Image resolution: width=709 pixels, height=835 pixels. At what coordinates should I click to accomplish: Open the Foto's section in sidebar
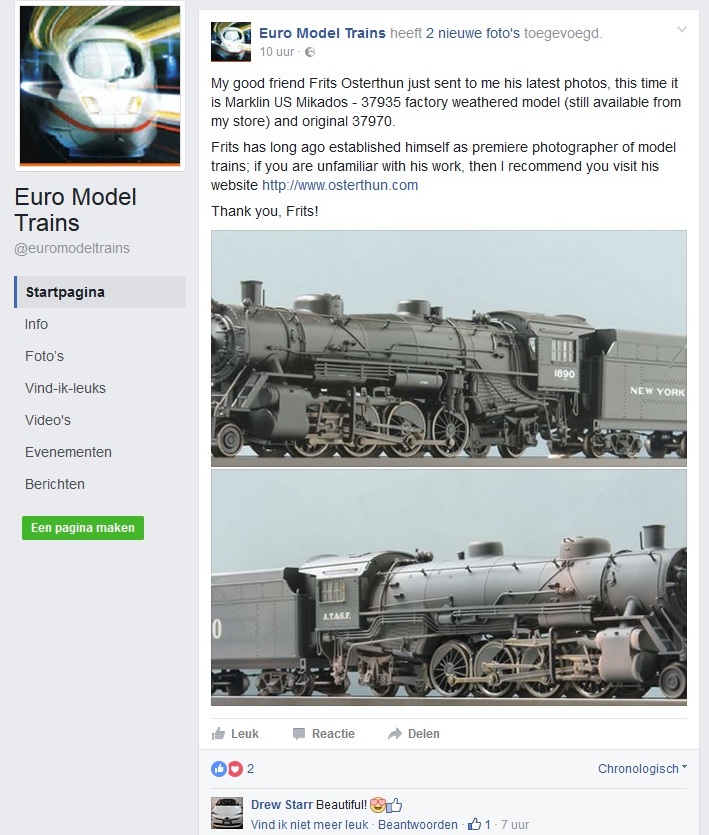[44, 356]
